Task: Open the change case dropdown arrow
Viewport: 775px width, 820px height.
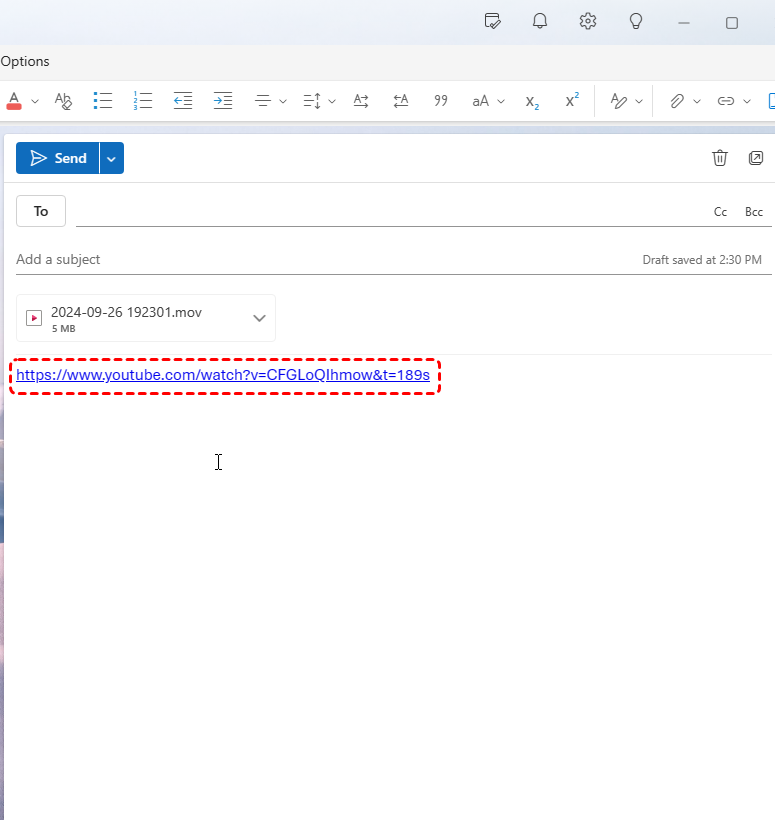Action: [501, 101]
